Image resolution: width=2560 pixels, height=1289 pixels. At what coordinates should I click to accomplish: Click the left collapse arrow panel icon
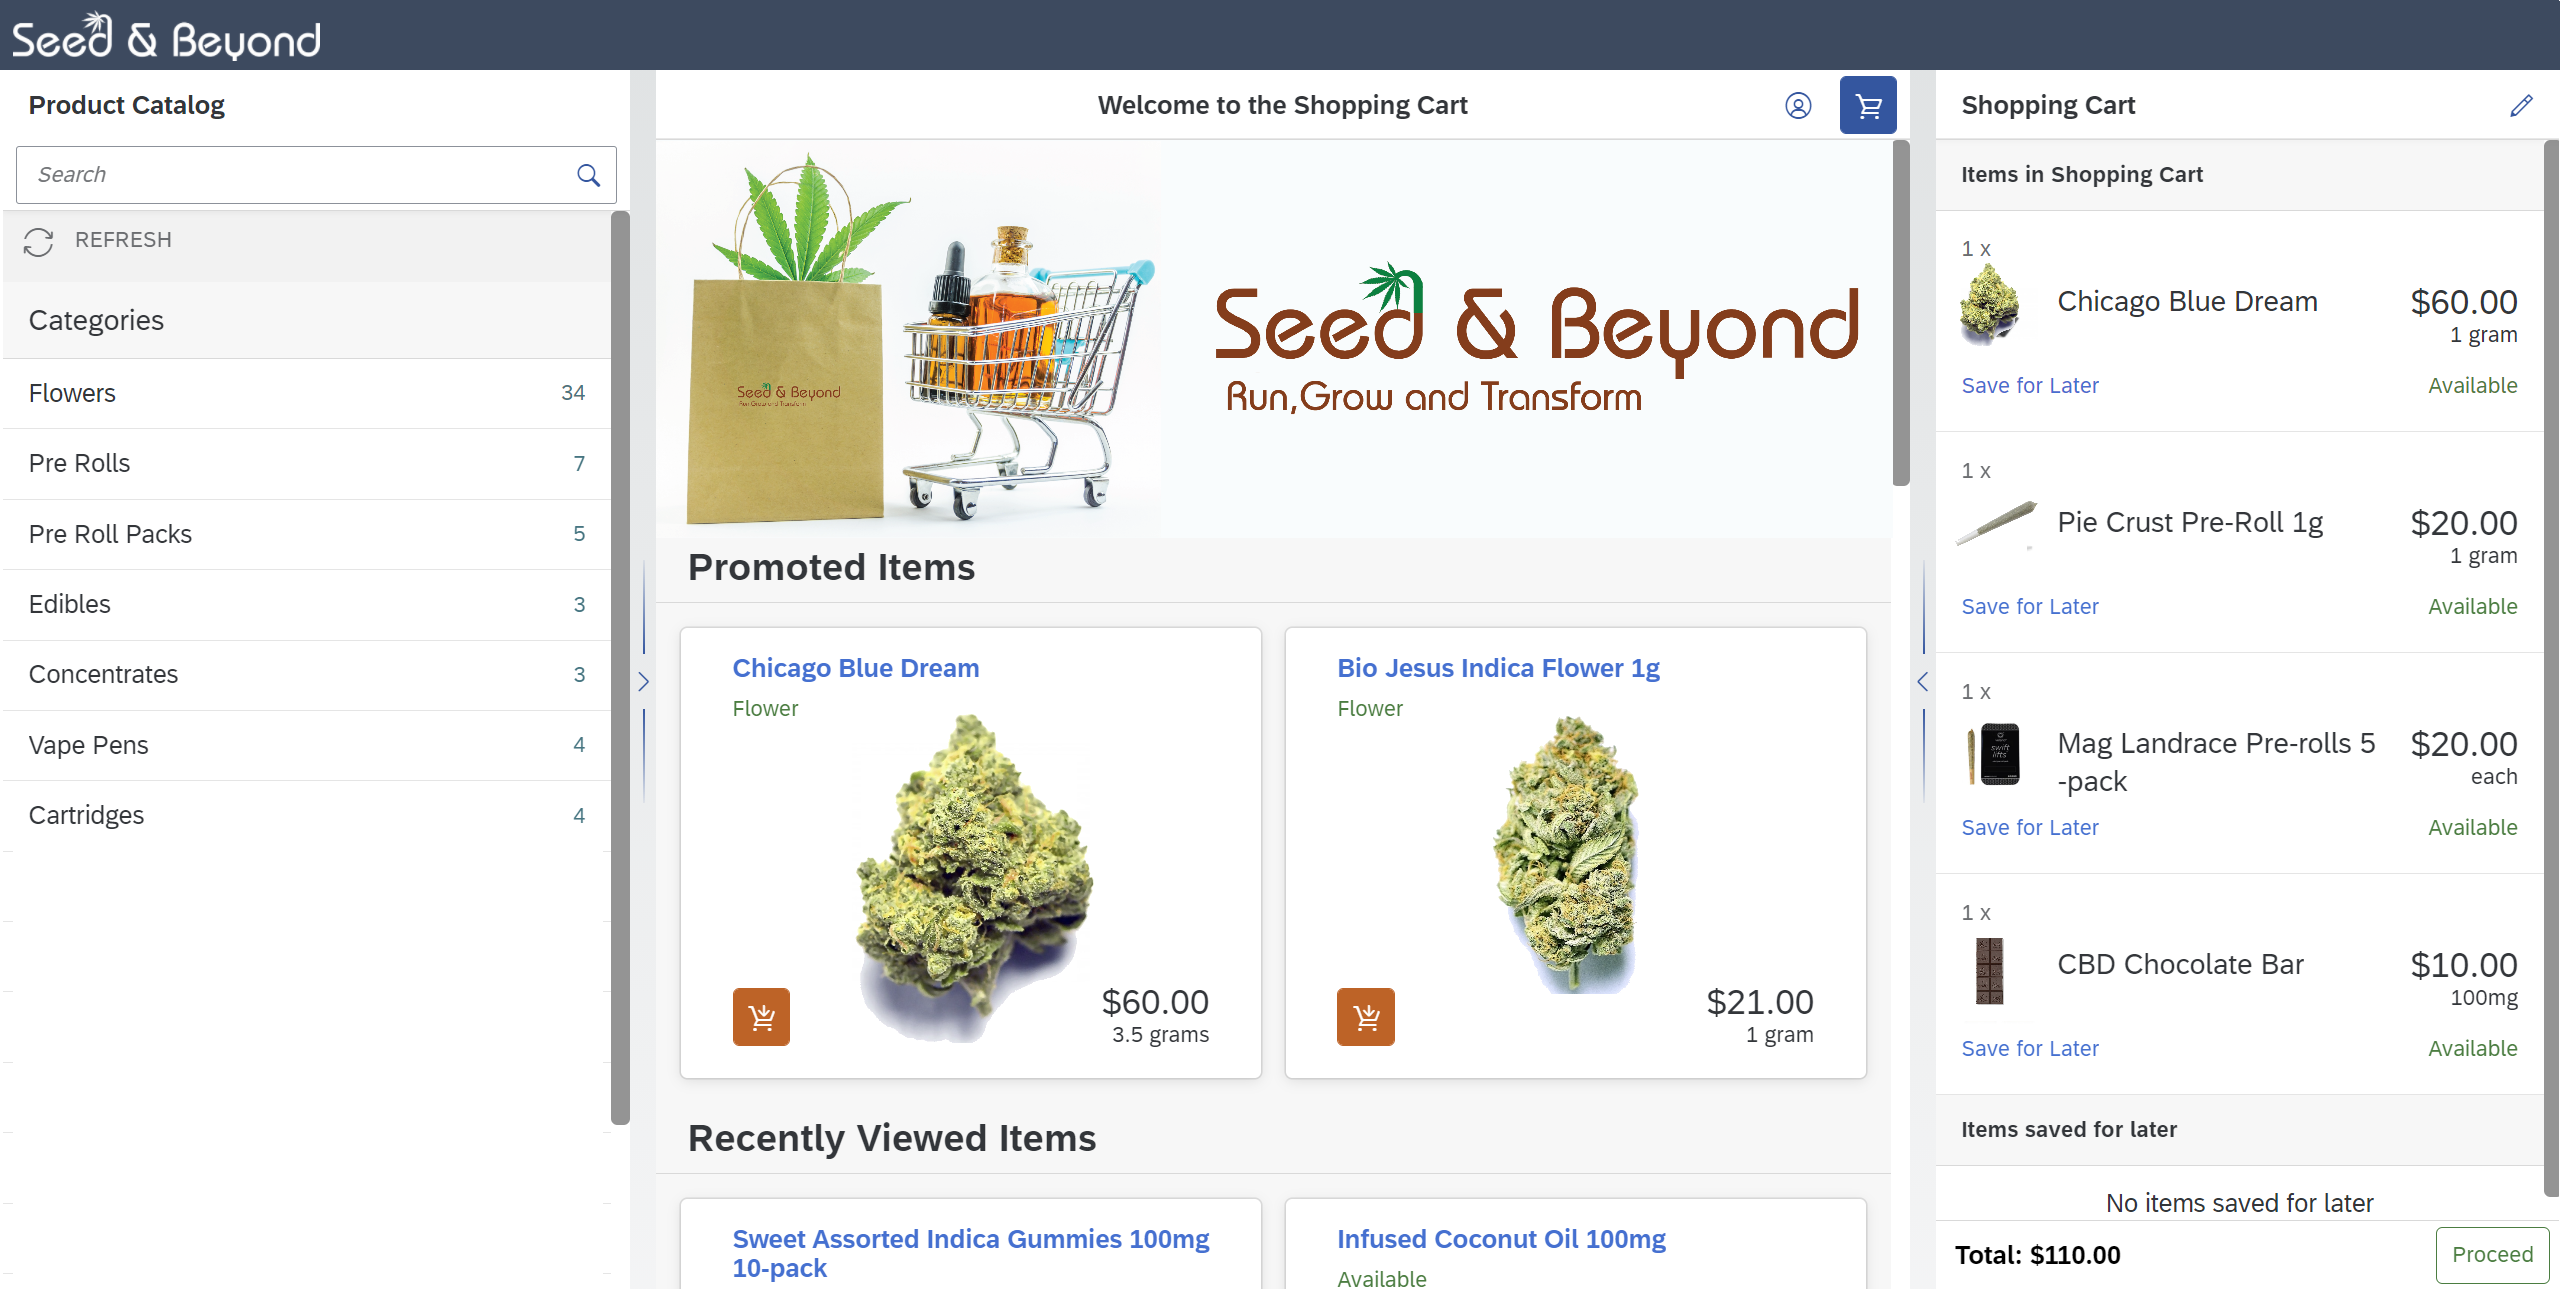pos(642,681)
